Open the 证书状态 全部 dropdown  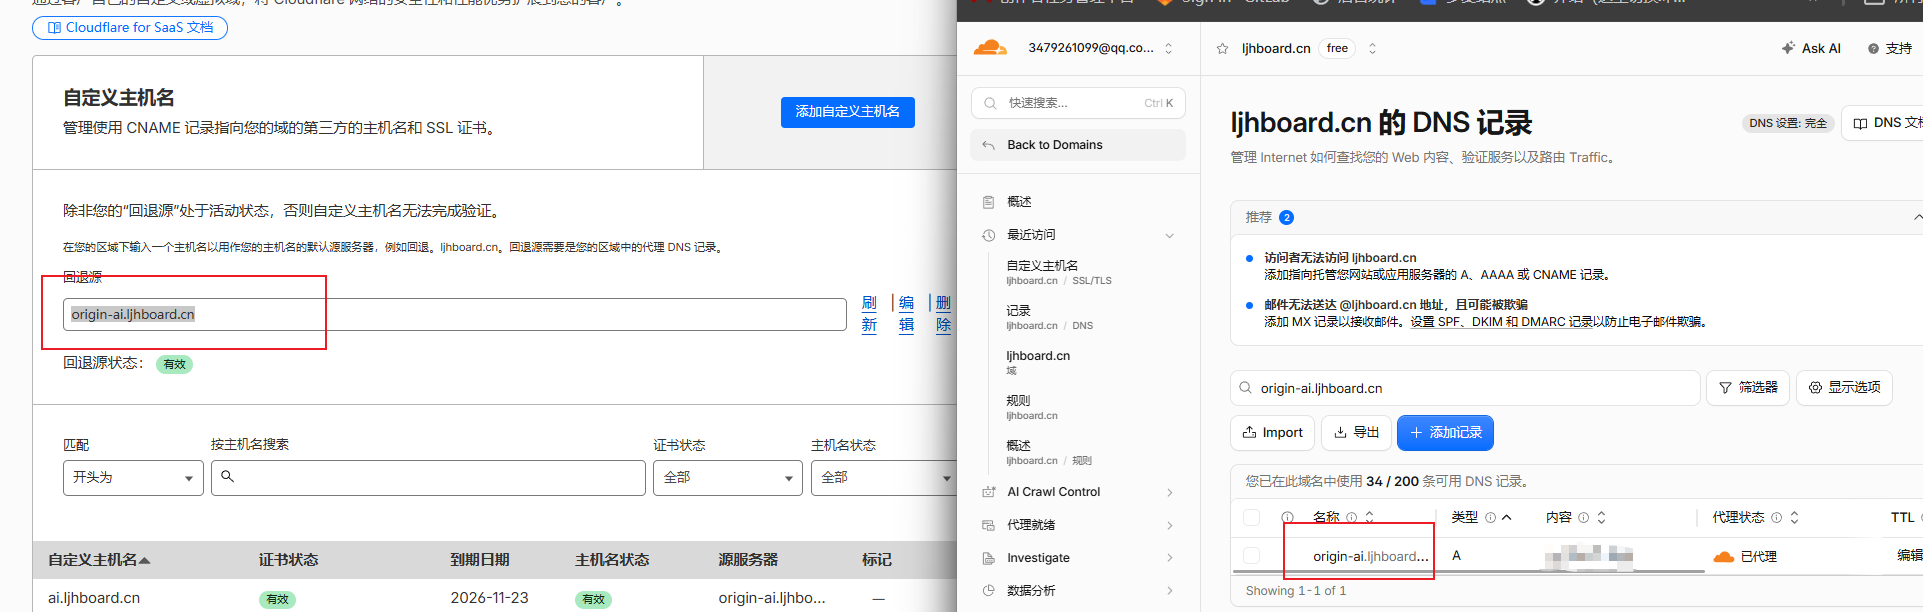(728, 478)
